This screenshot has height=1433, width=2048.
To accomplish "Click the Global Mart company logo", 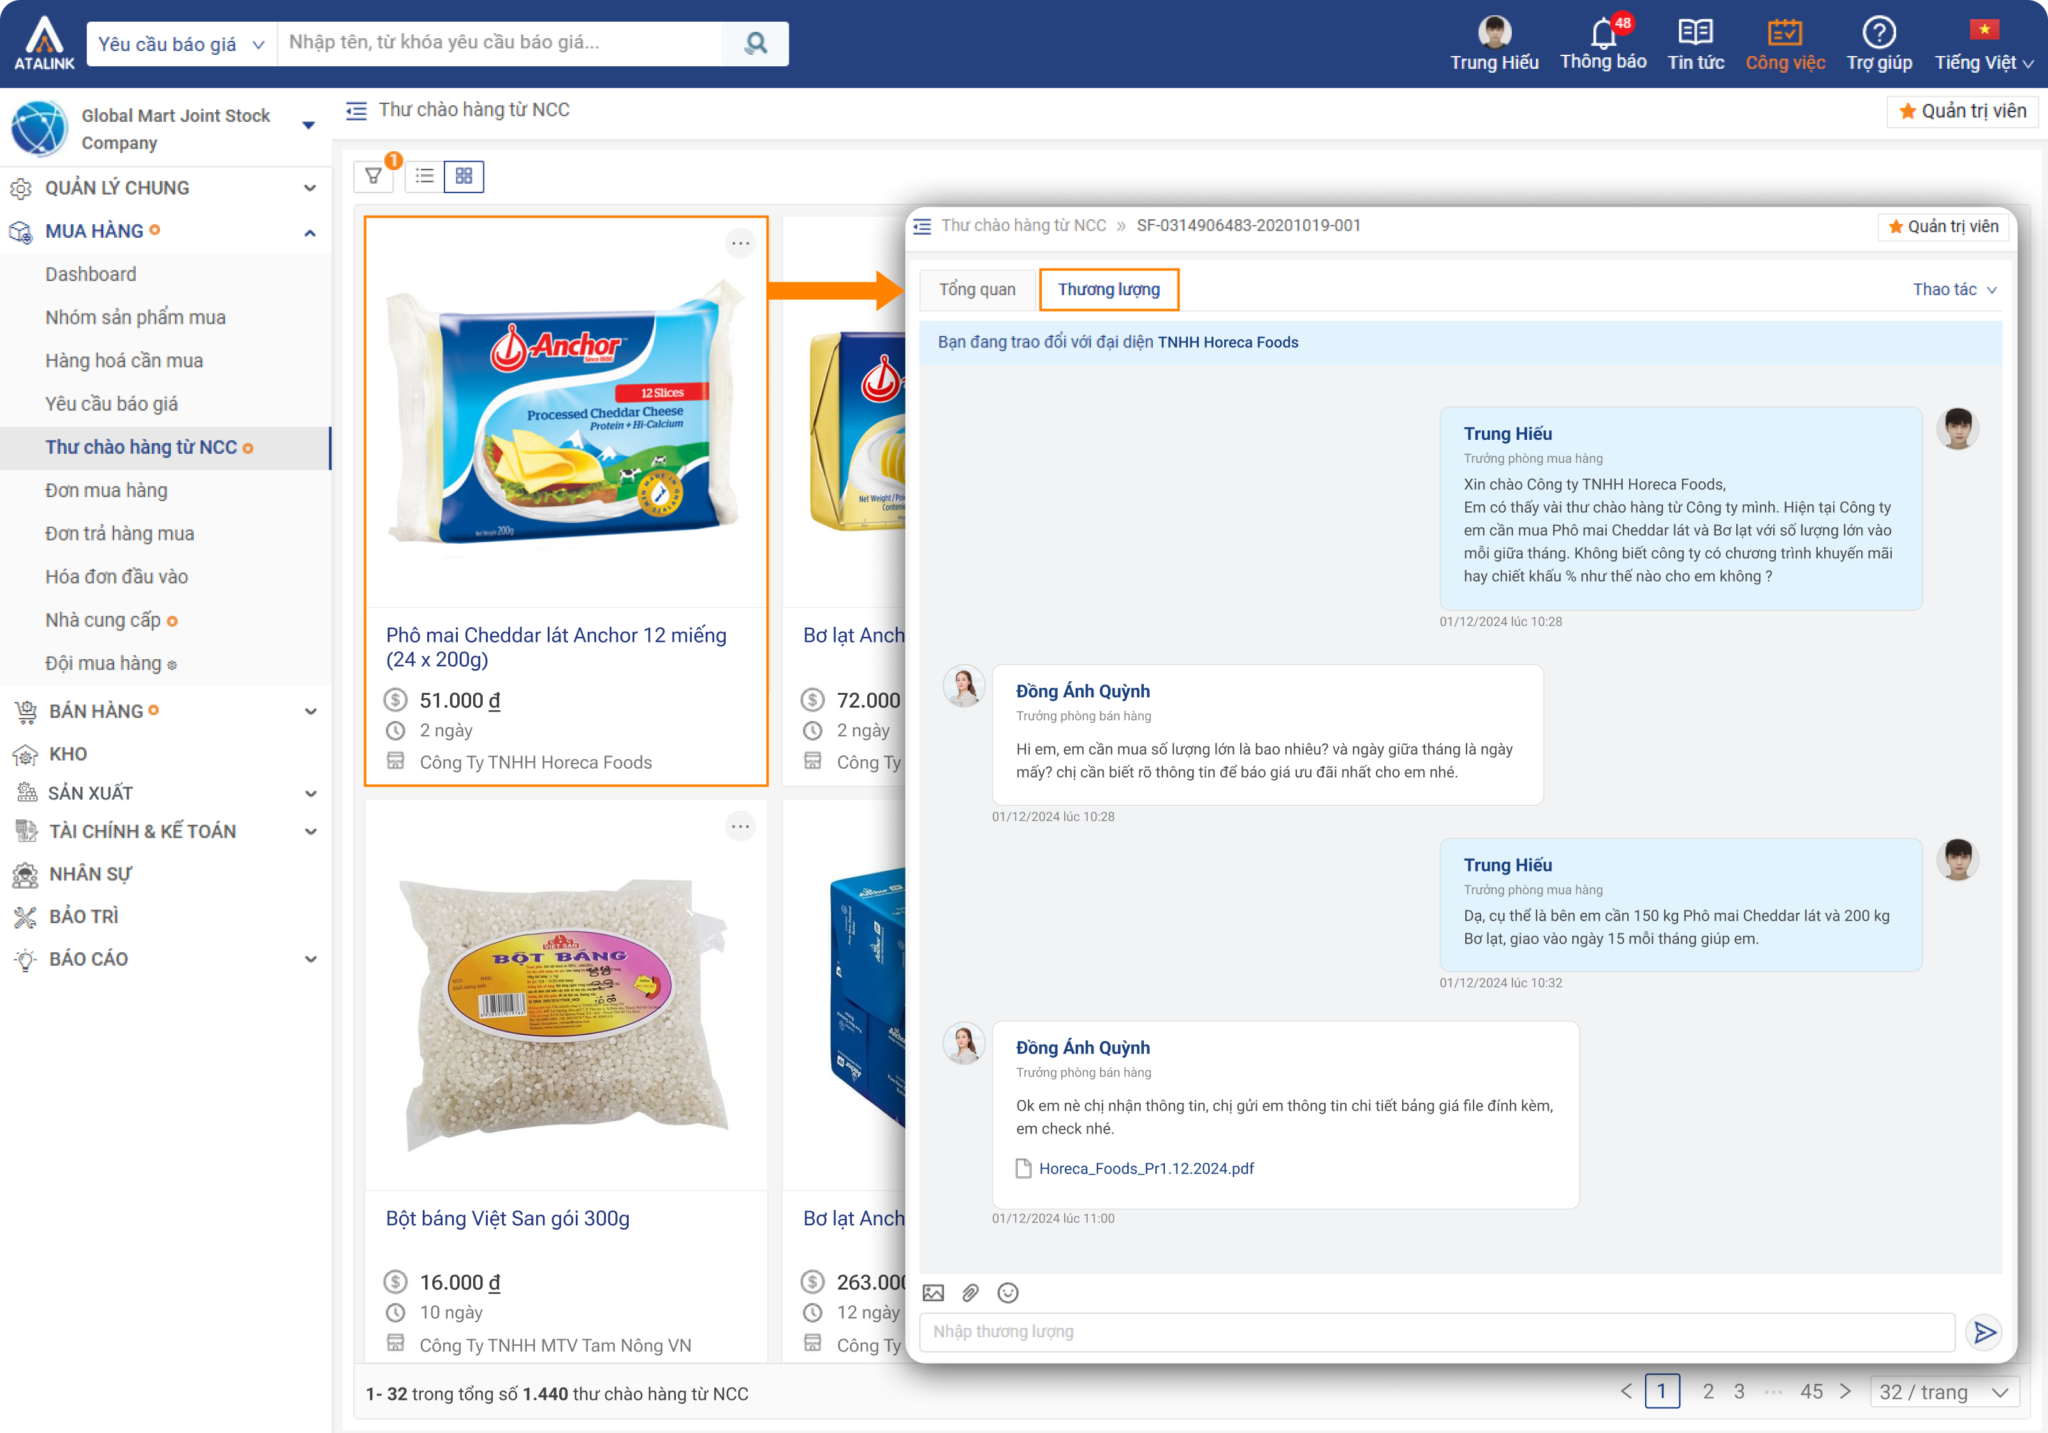I will tap(40, 129).
